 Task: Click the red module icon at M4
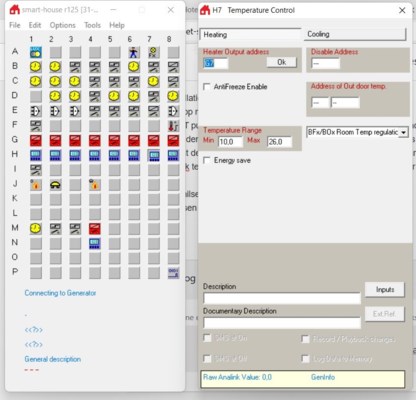pos(95,228)
